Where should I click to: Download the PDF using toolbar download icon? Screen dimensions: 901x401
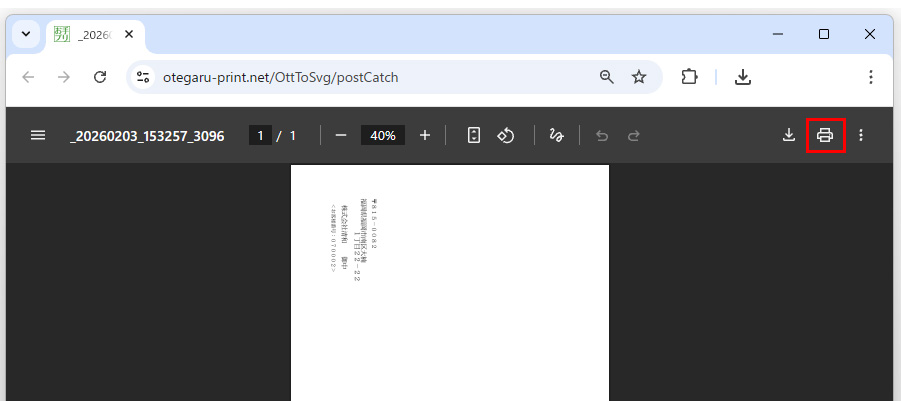pyautogui.click(x=789, y=135)
